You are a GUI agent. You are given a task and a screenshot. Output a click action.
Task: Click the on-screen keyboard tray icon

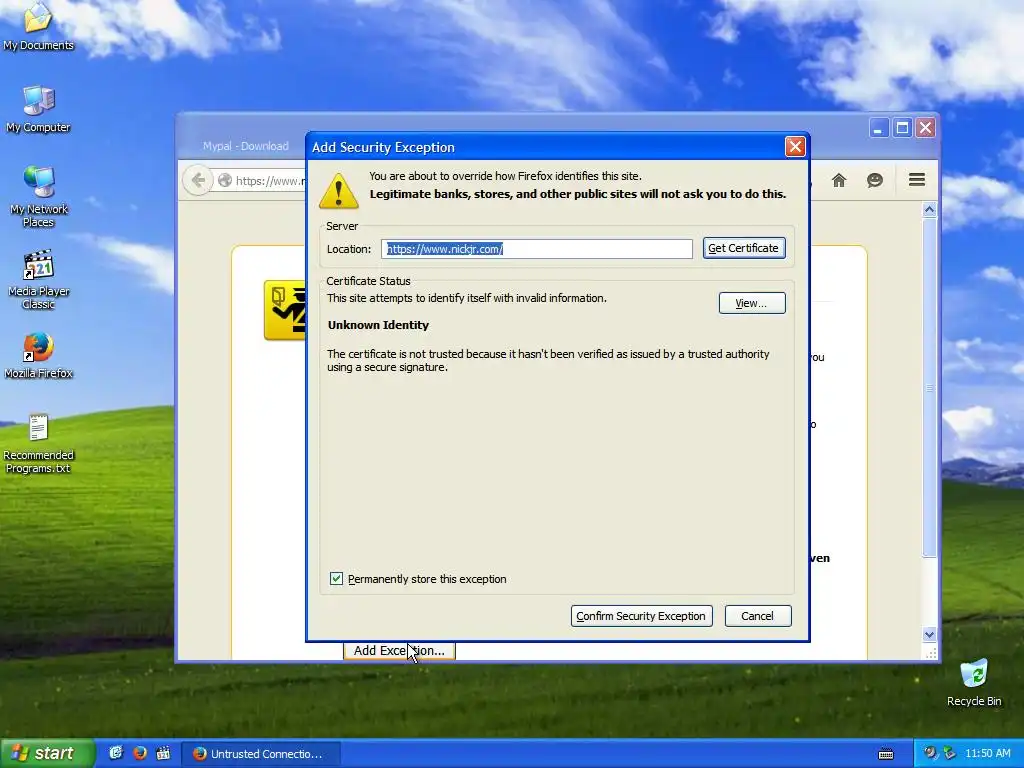click(886, 754)
